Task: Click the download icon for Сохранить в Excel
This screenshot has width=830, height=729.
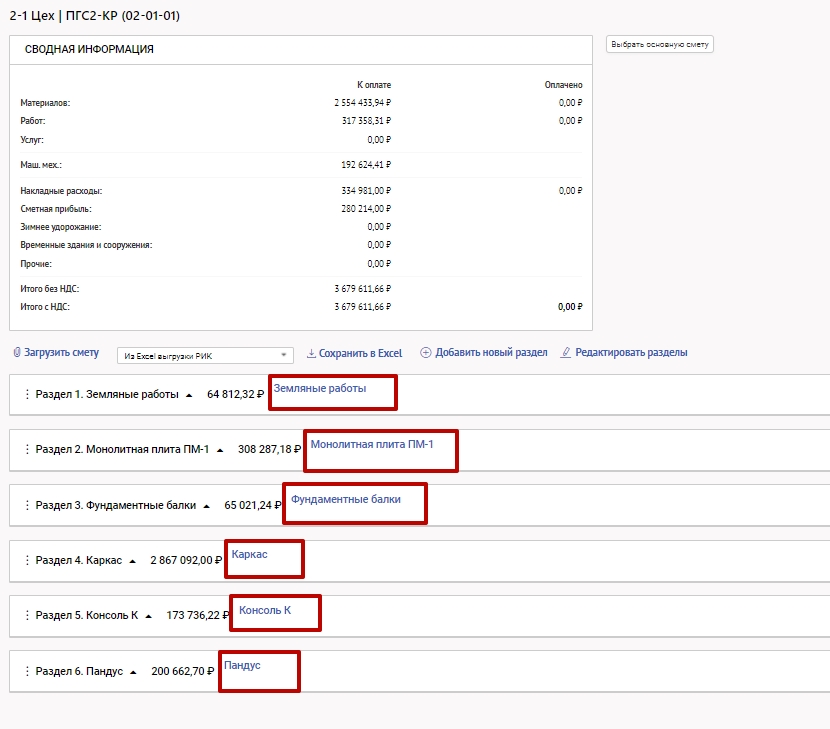Action: coord(311,353)
